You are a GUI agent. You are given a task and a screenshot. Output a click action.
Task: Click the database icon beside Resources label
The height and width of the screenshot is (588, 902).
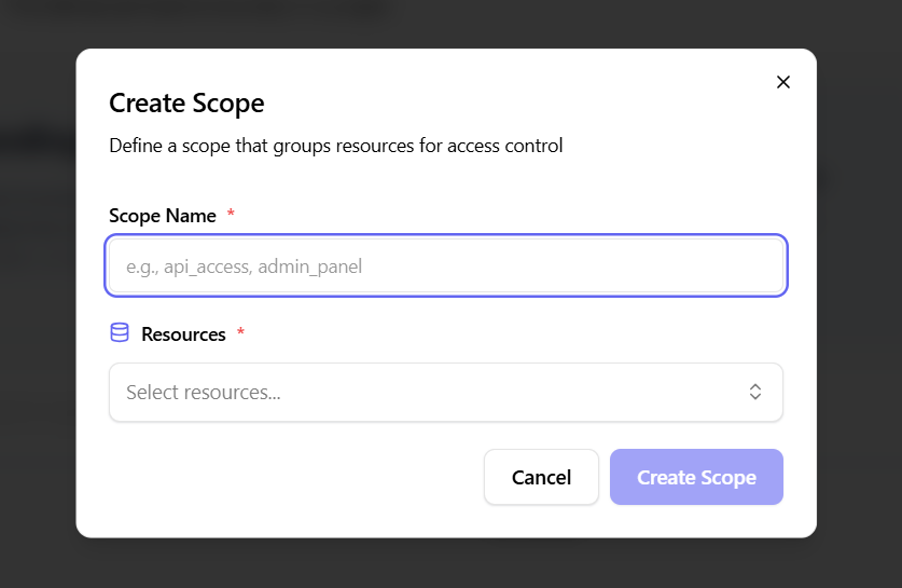(x=119, y=333)
